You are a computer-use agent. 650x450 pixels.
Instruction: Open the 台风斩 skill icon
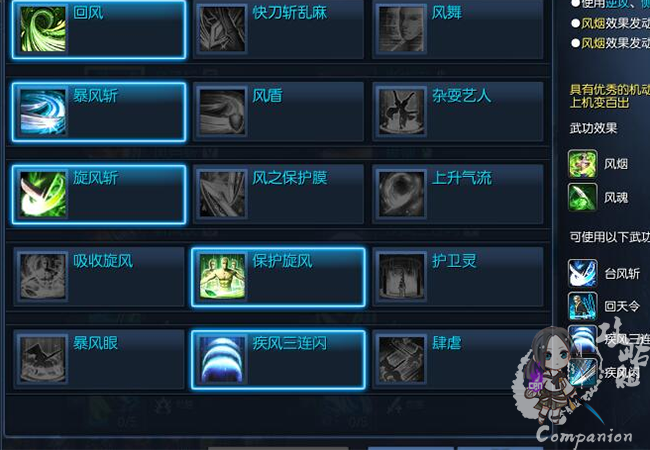tap(582, 273)
